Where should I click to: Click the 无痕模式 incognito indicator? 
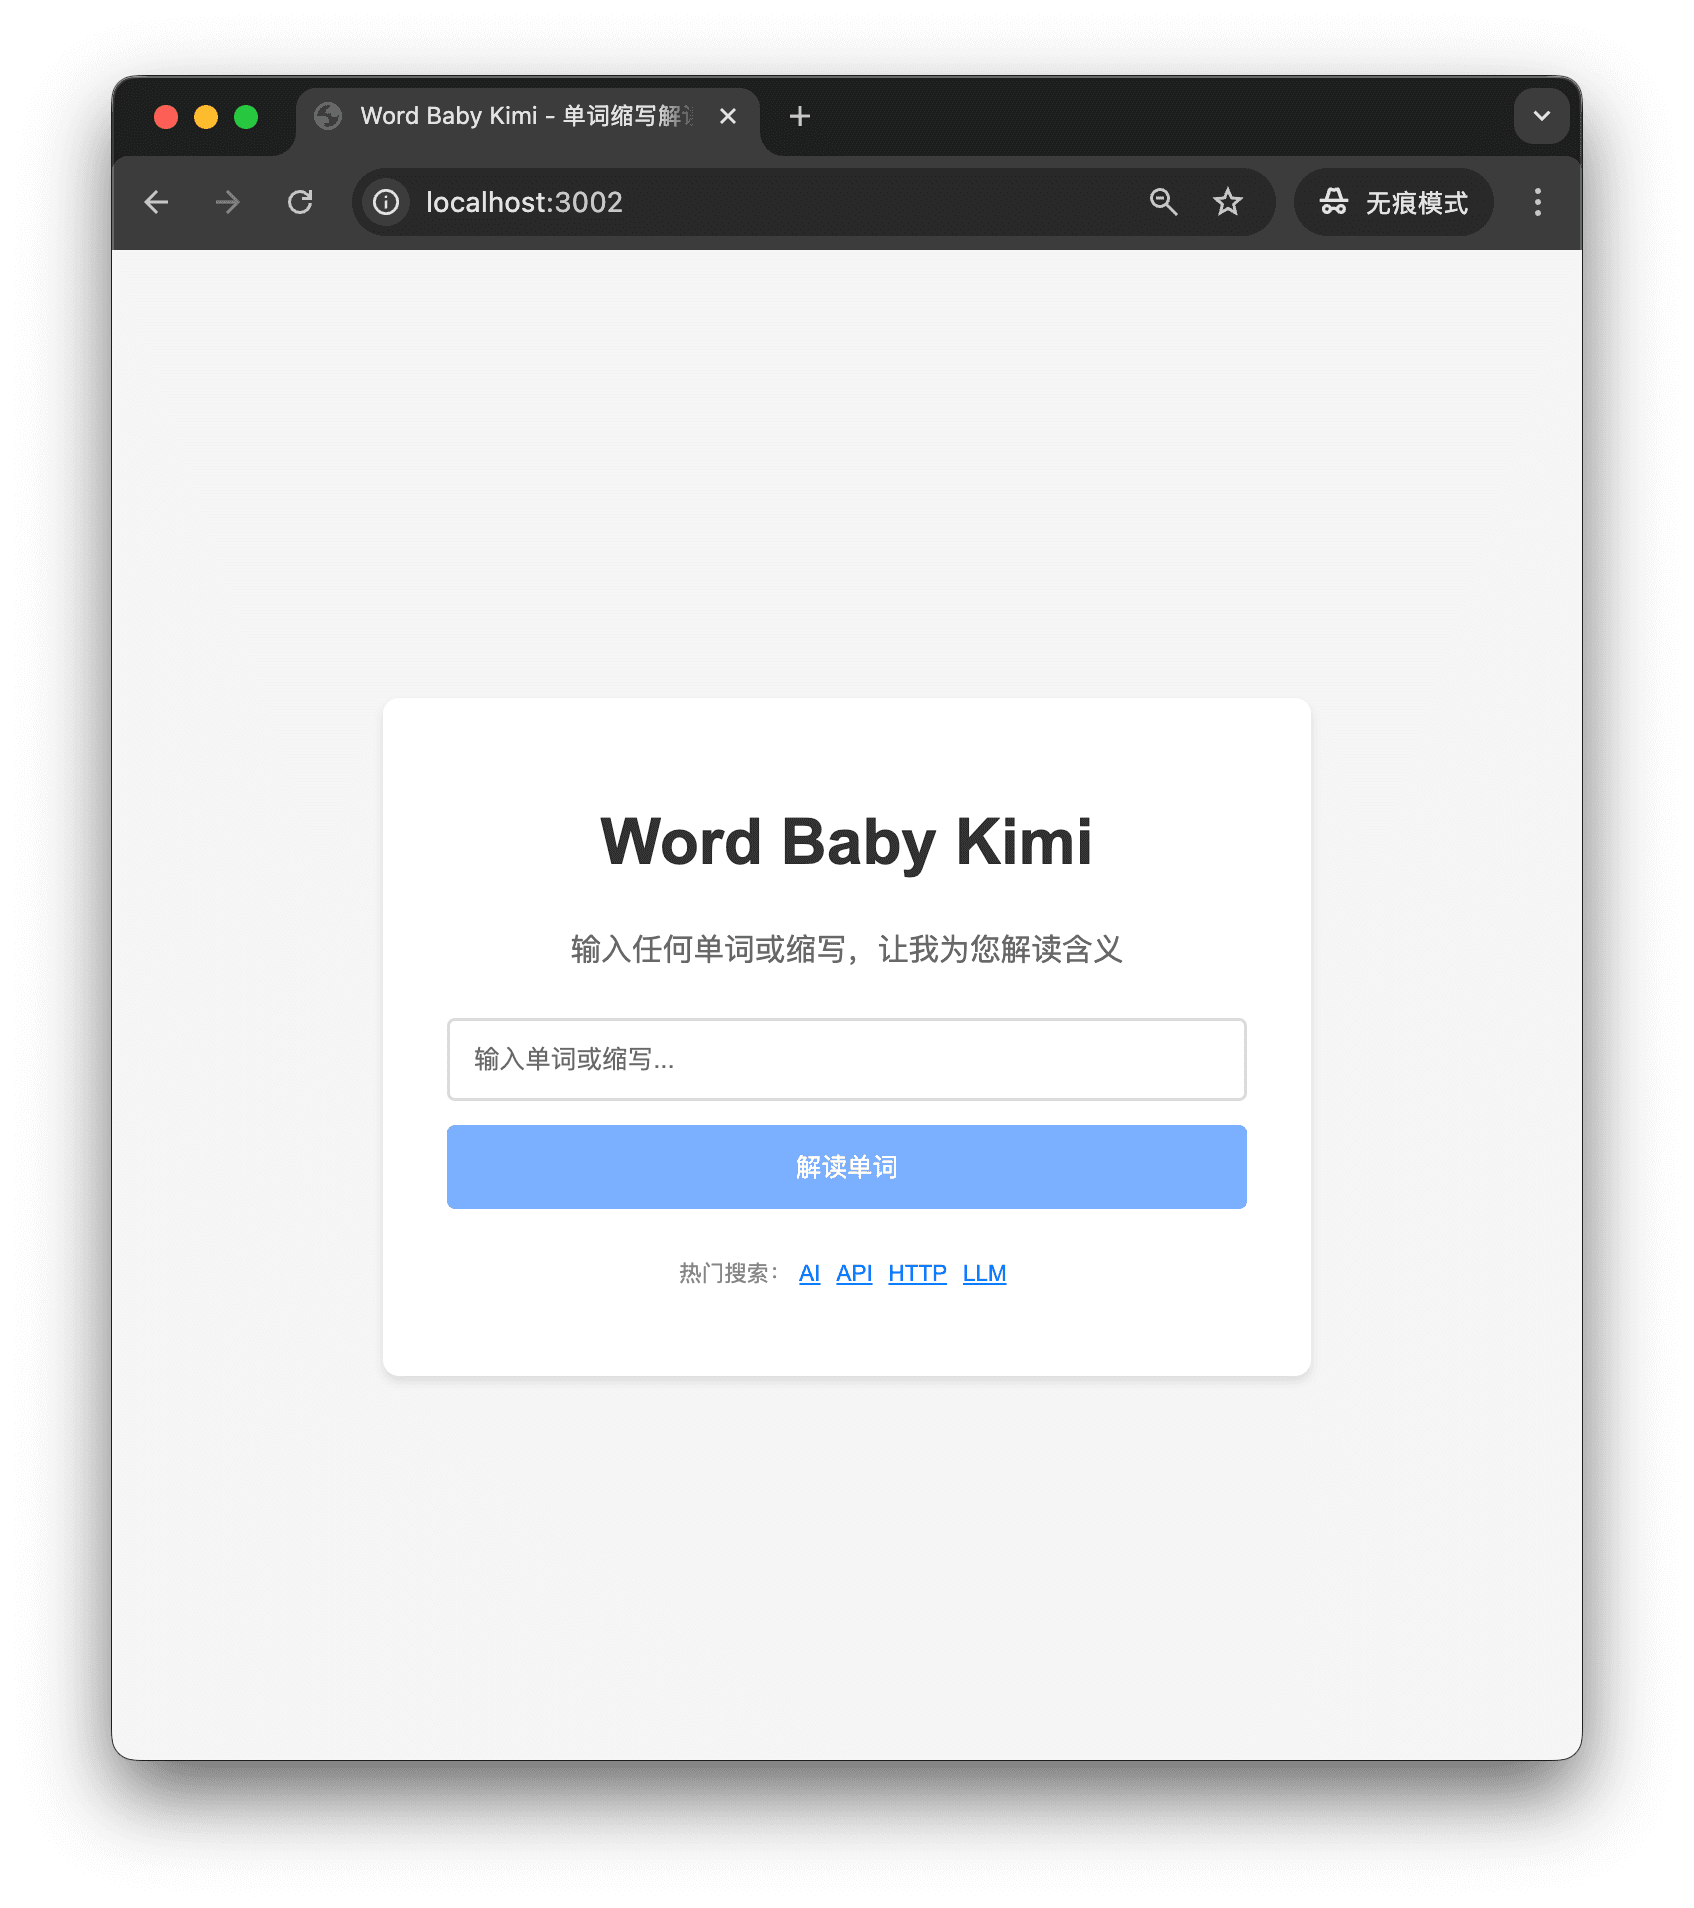1394,202
